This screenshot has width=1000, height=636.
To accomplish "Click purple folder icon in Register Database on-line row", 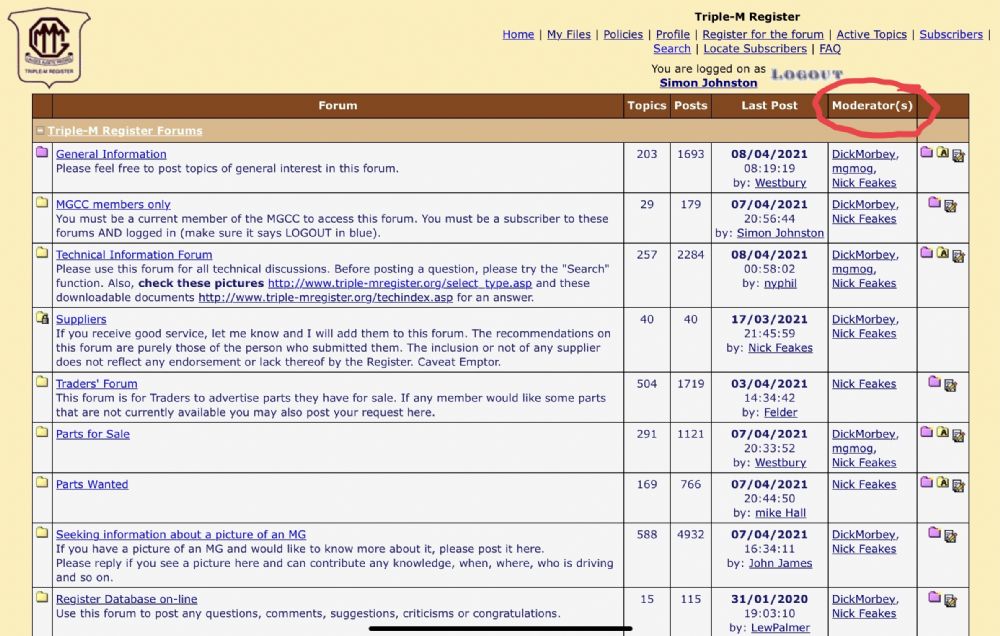I will pyautogui.click(x=934, y=597).
